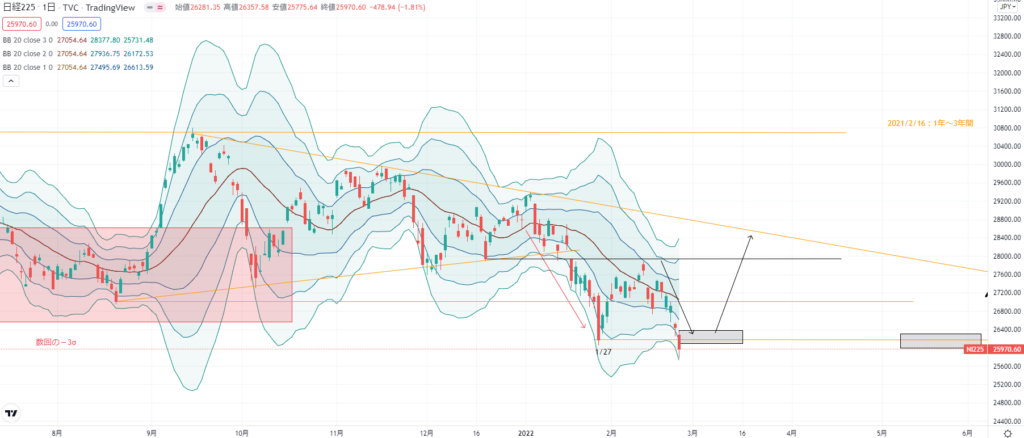Select the 2021/2/16：1年〜3年間 annotation text

point(931,123)
